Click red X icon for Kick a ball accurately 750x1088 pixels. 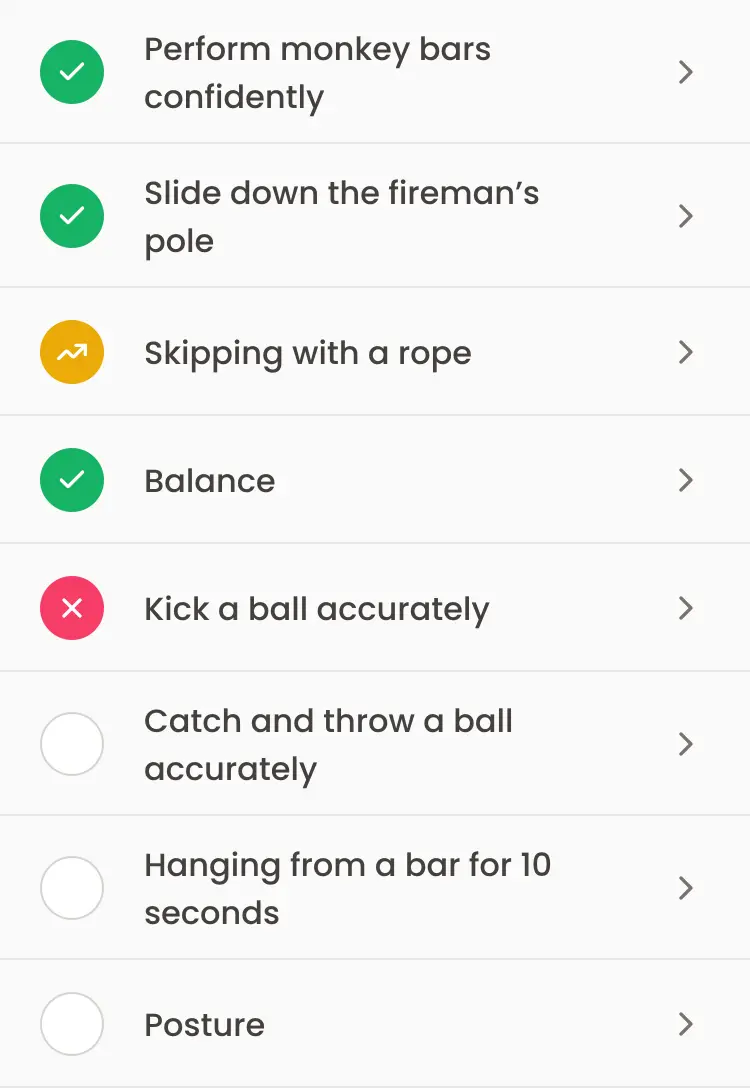(72, 608)
